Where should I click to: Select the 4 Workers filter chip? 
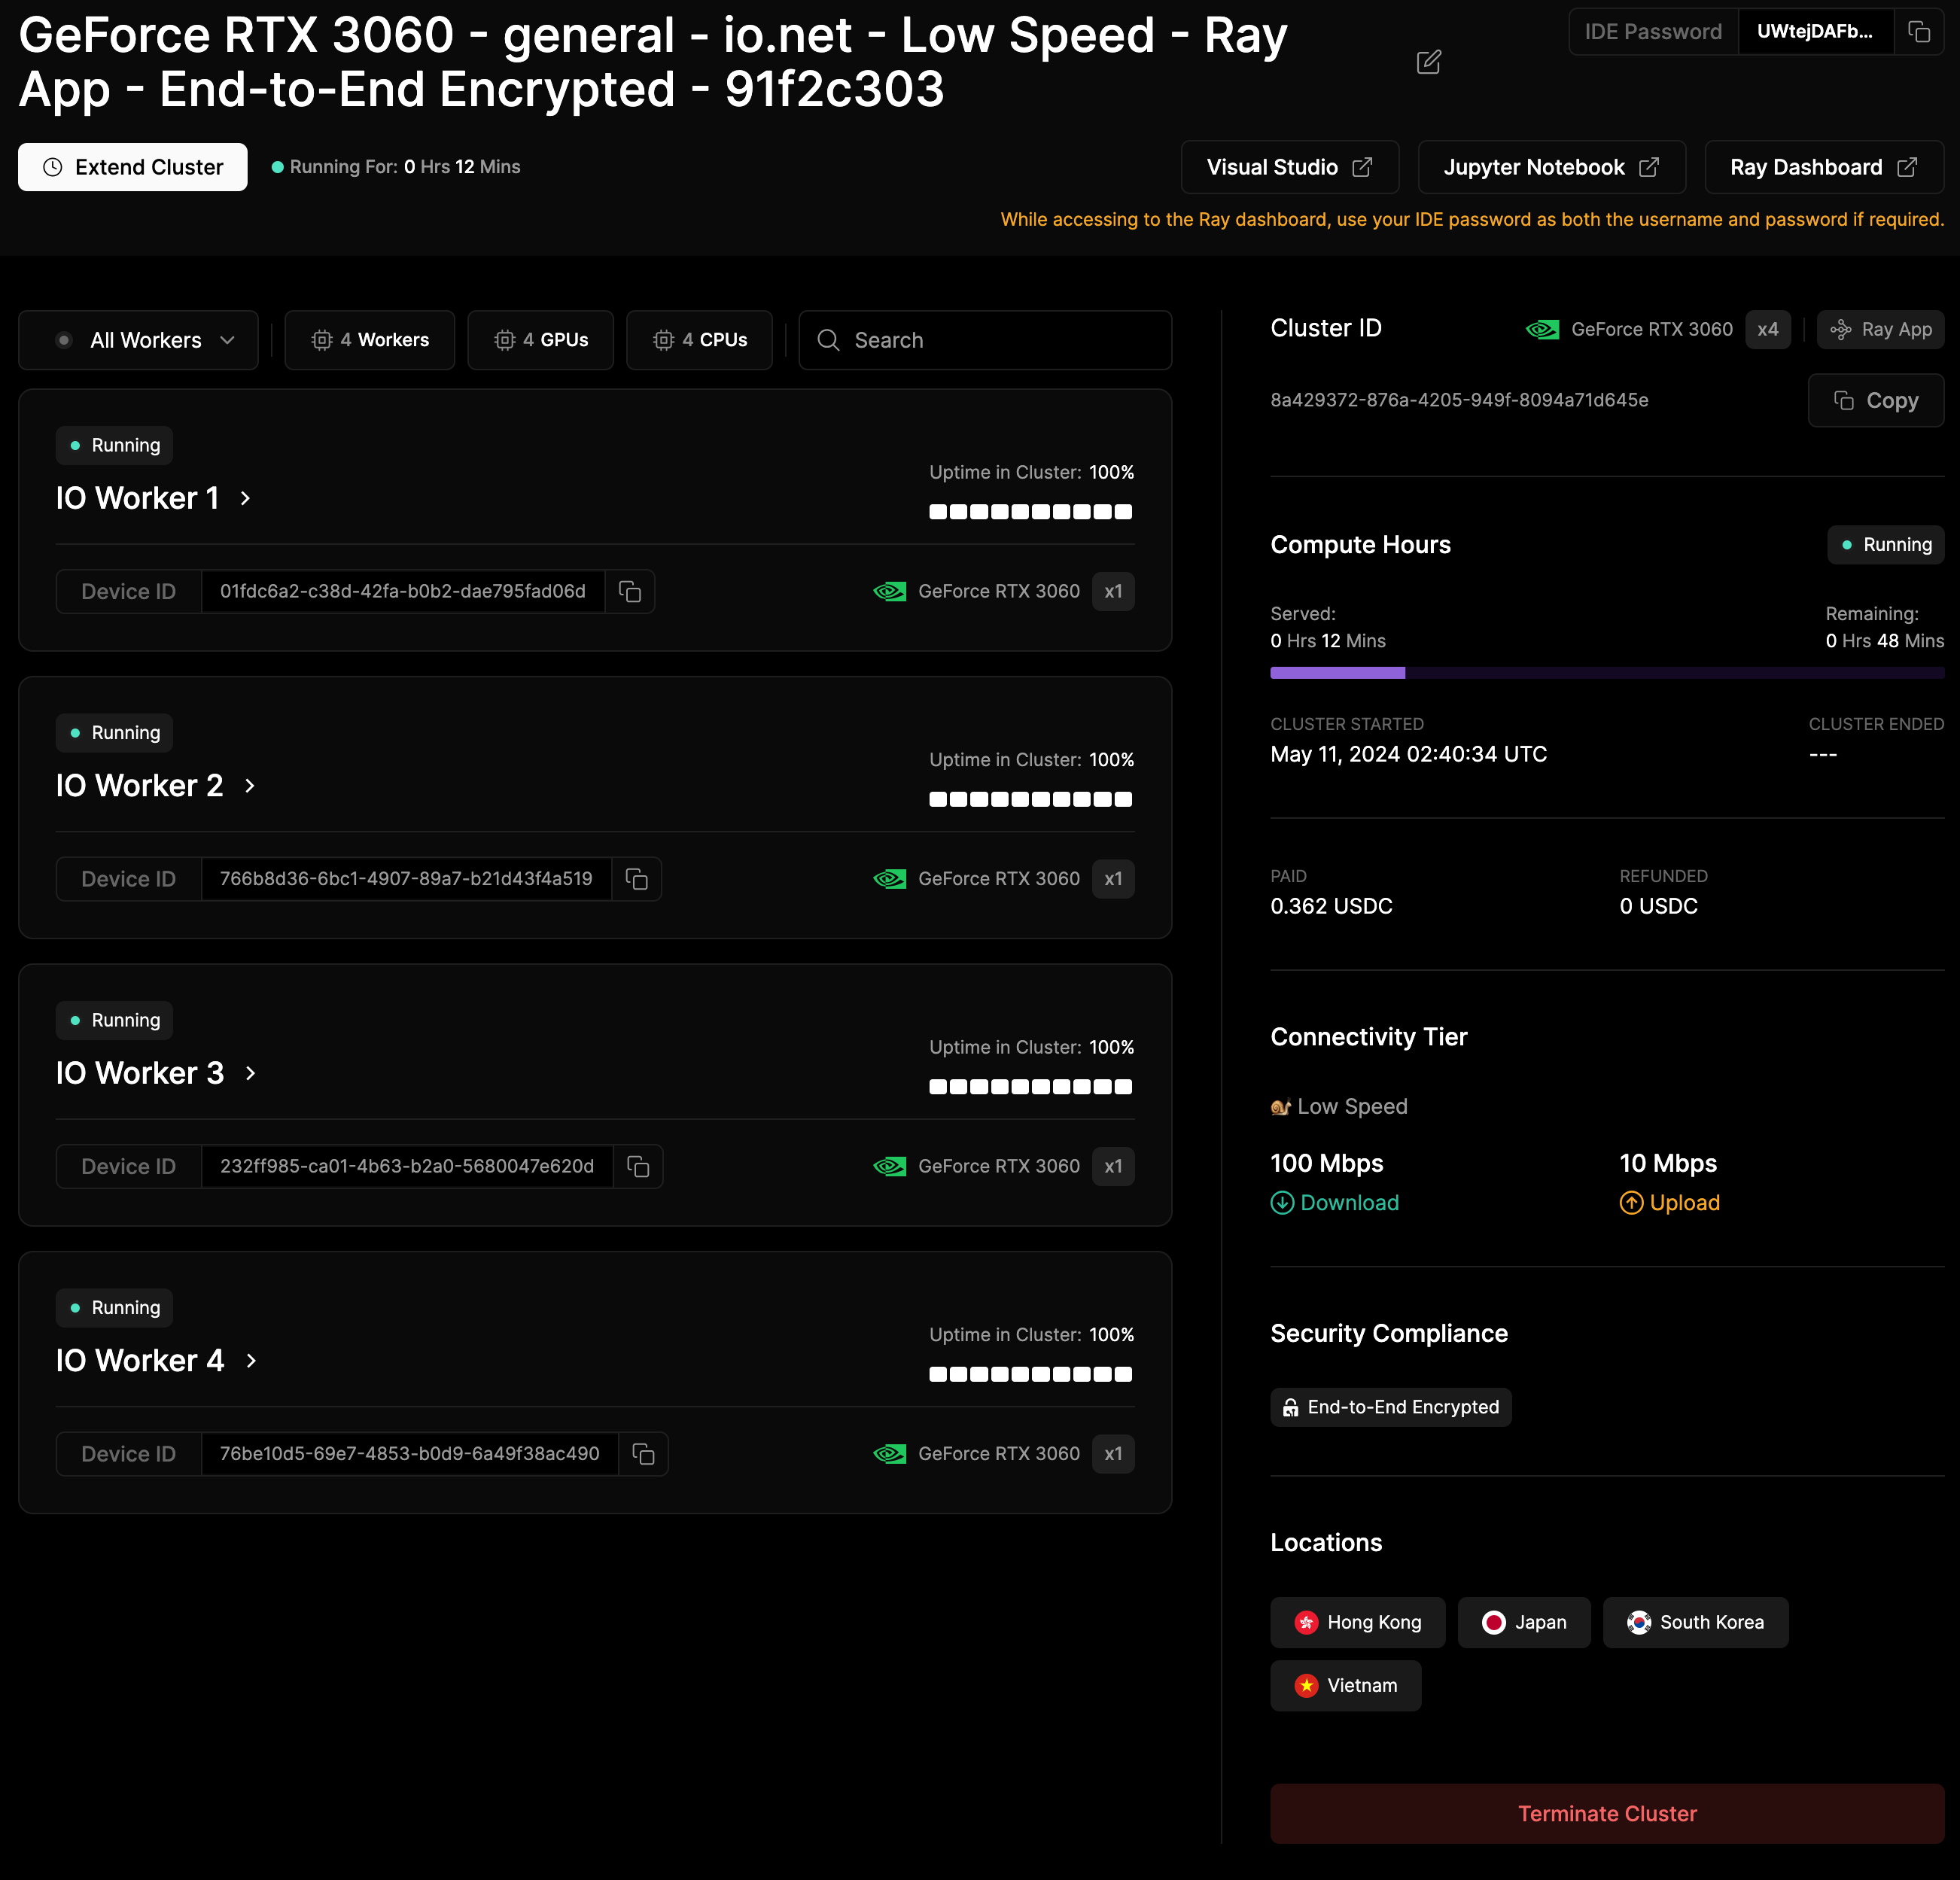click(369, 340)
